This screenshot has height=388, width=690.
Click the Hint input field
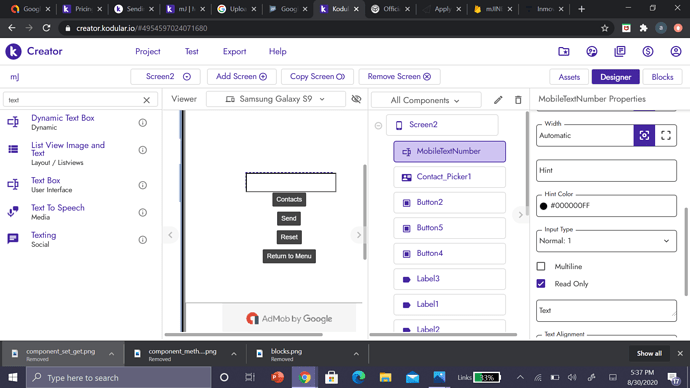(x=606, y=171)
